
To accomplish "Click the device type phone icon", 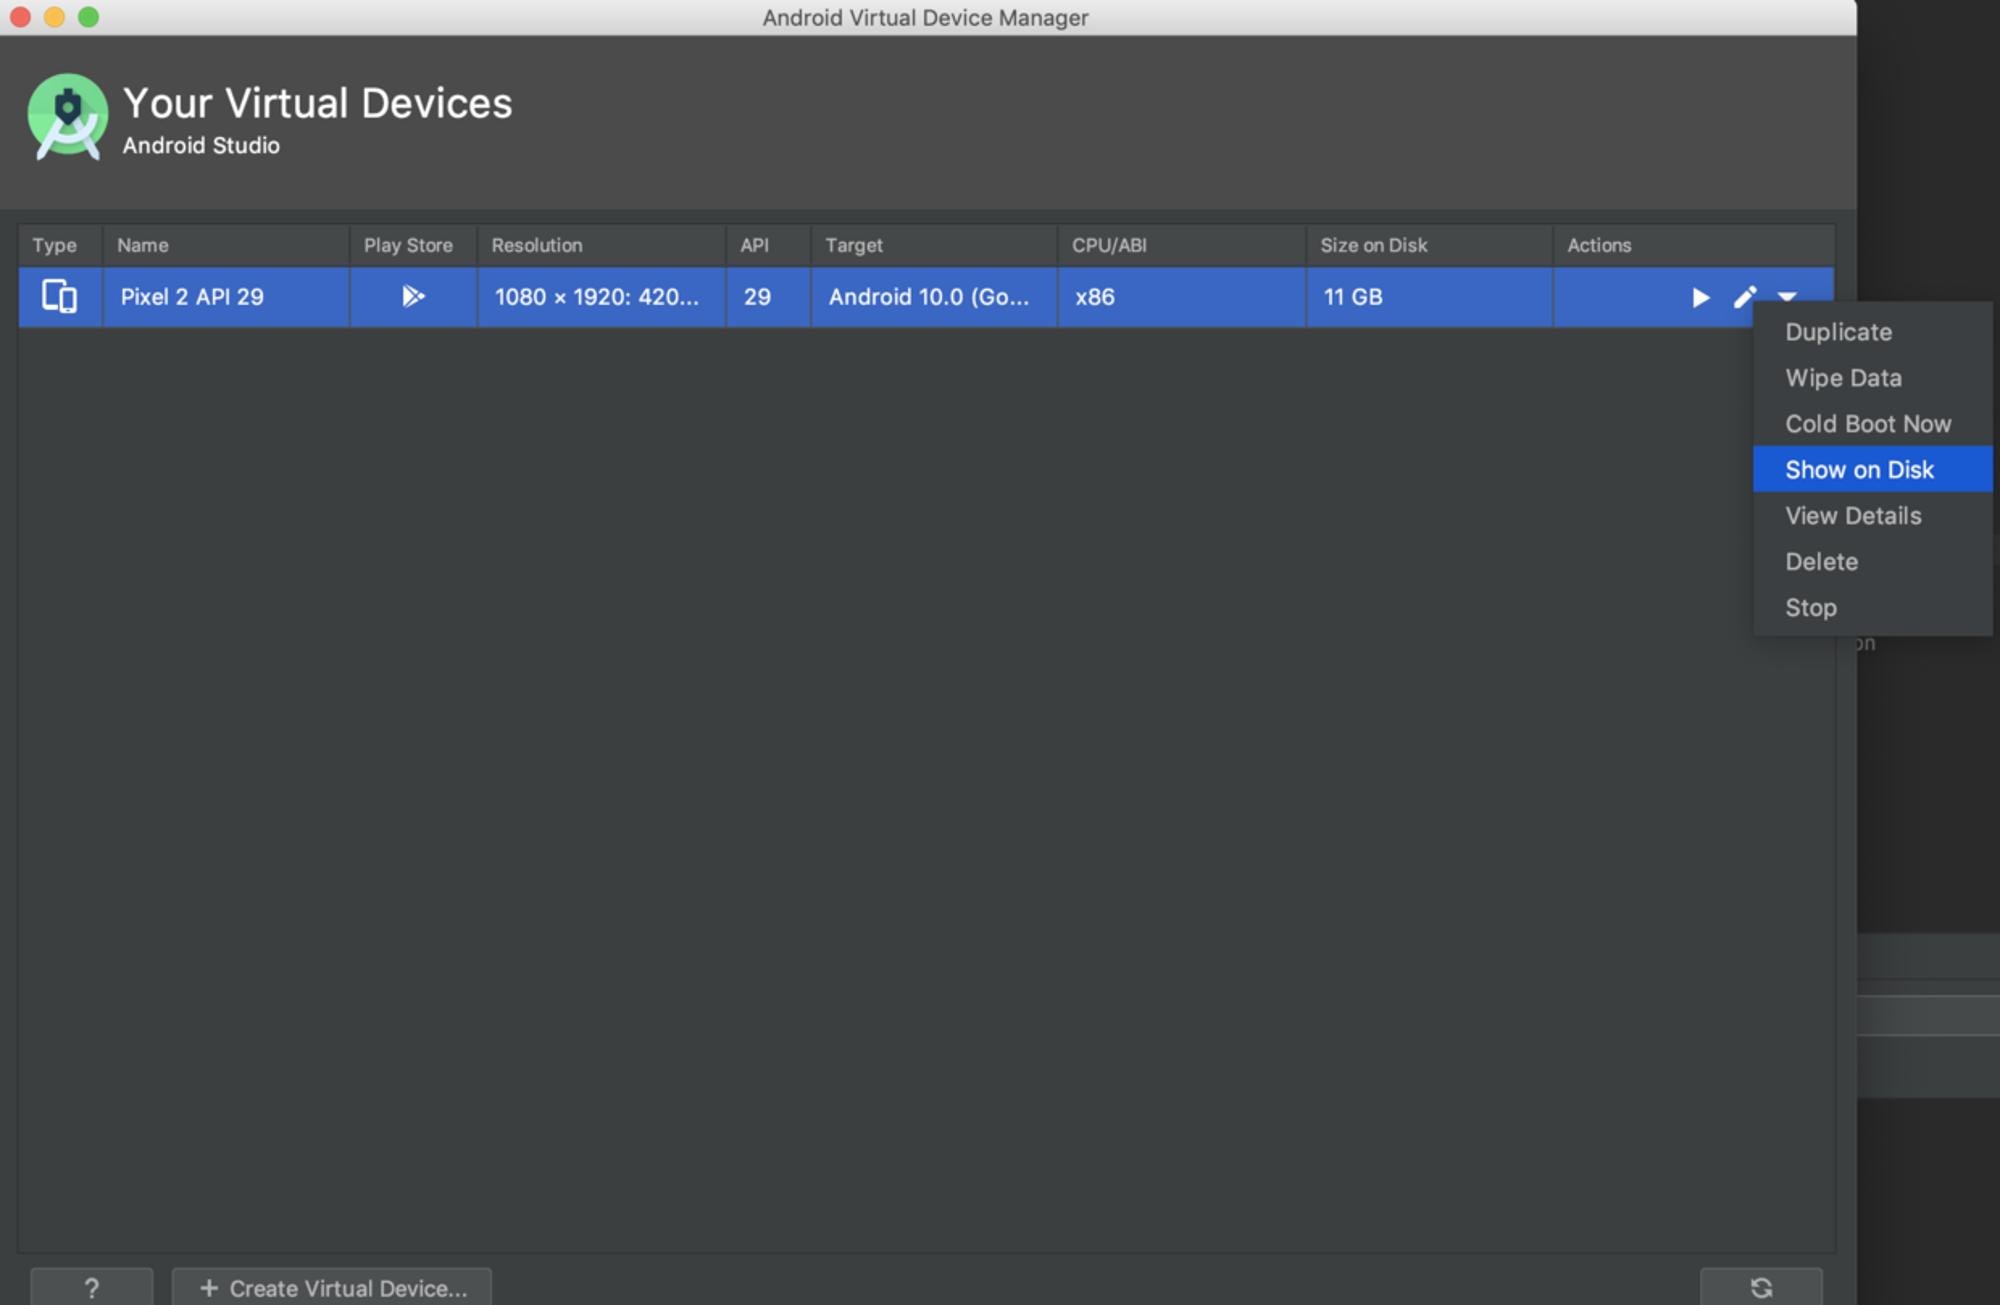I will pyautogui.click(x=59, y=296).
